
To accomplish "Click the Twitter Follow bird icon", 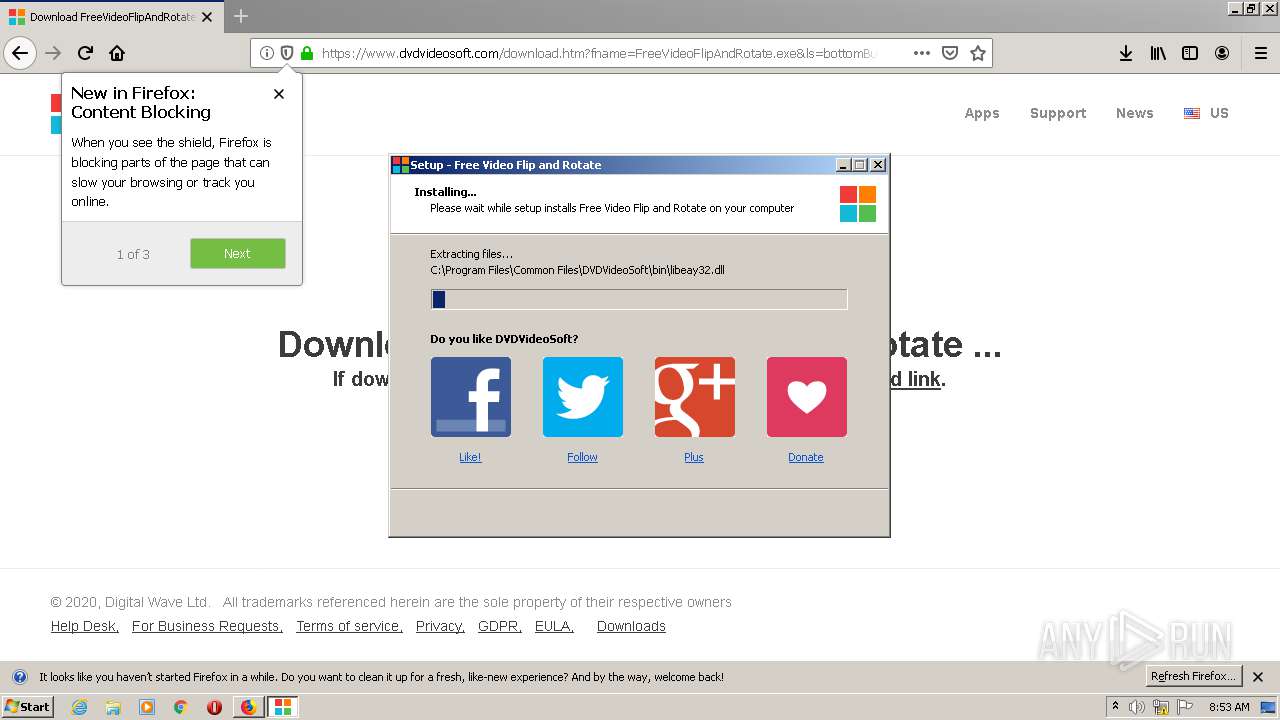I will tap(582, 397).
